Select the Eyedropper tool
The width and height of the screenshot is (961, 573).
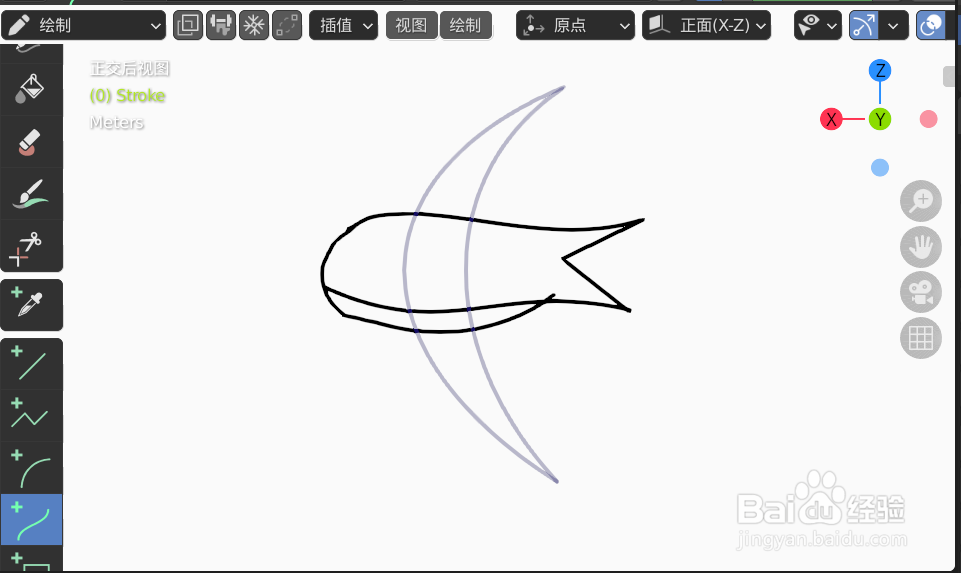tap(31, 305)
